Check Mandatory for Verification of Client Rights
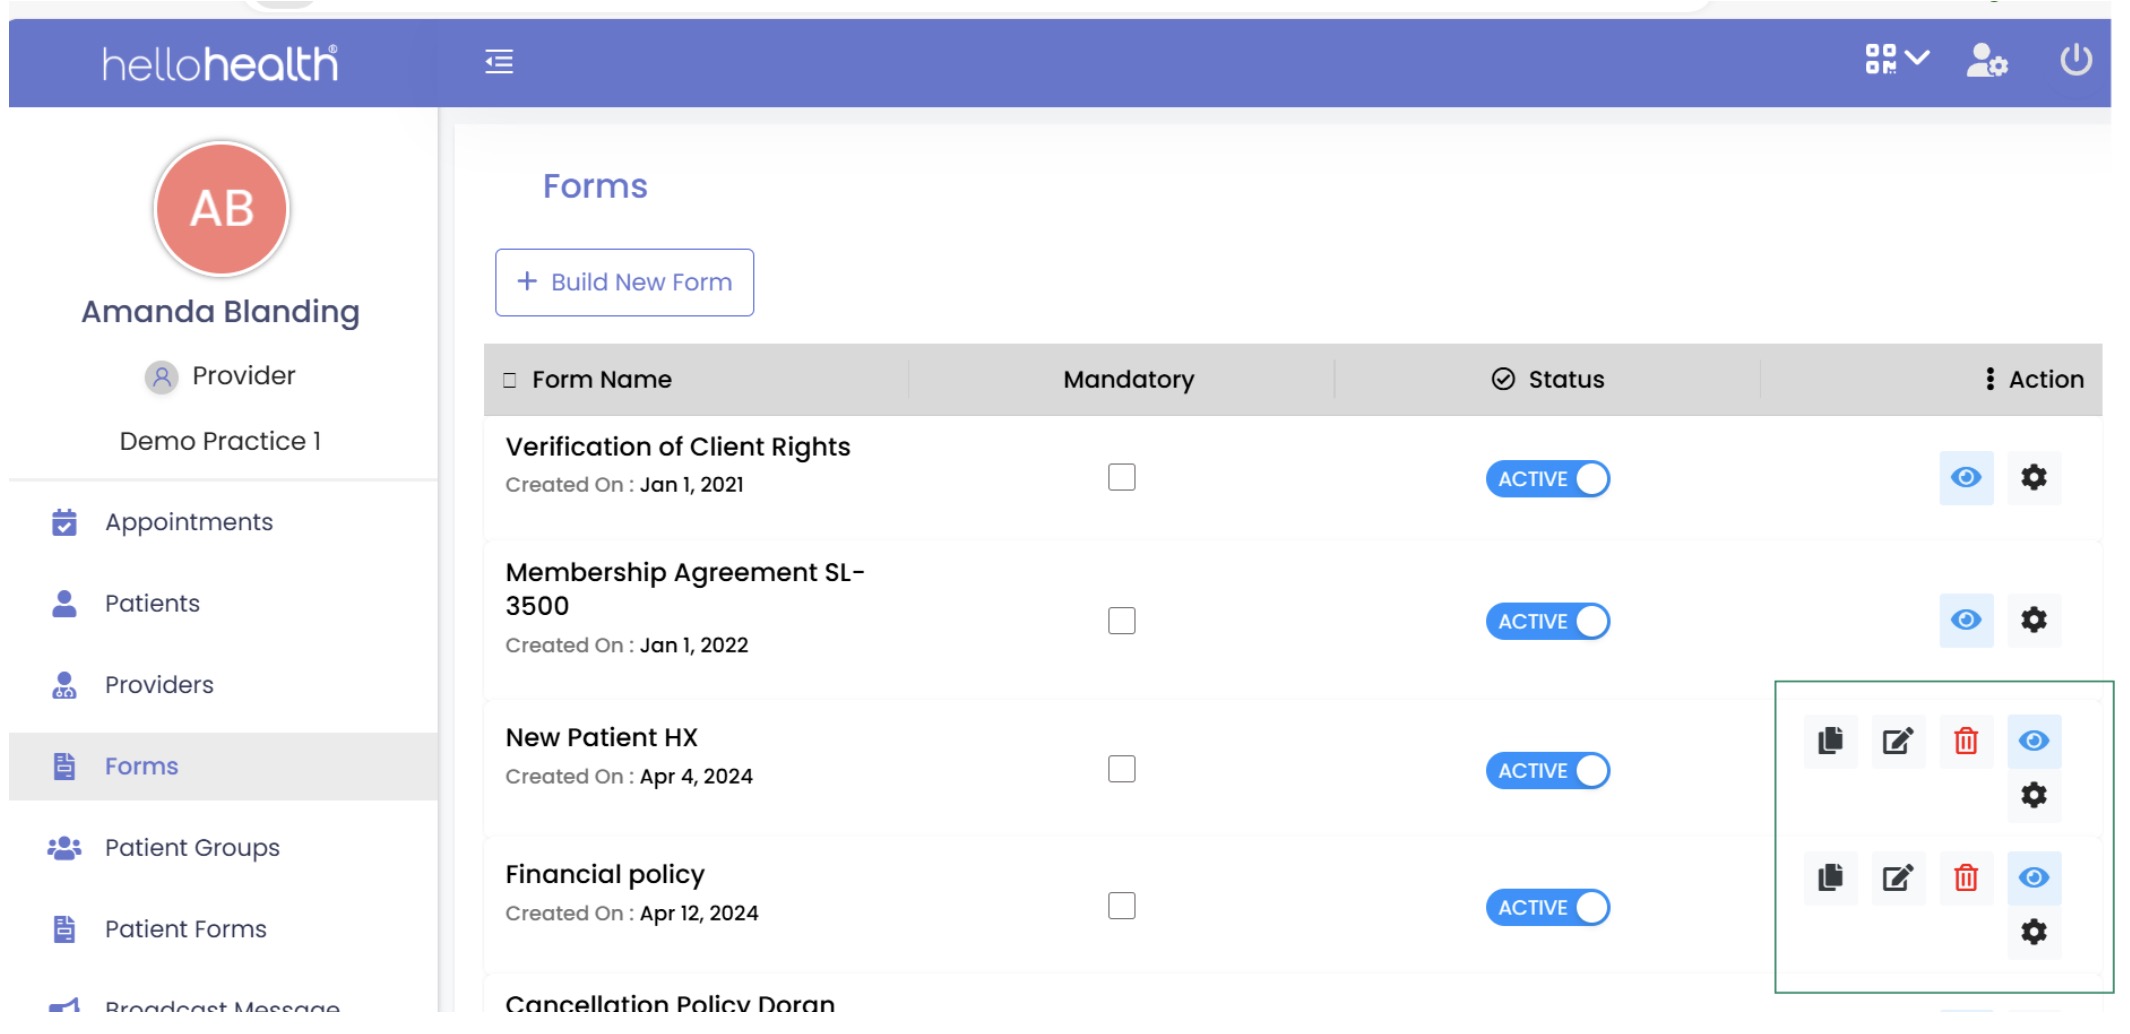This screenshot has width=2130, height=1034. tap(1121, 478)
